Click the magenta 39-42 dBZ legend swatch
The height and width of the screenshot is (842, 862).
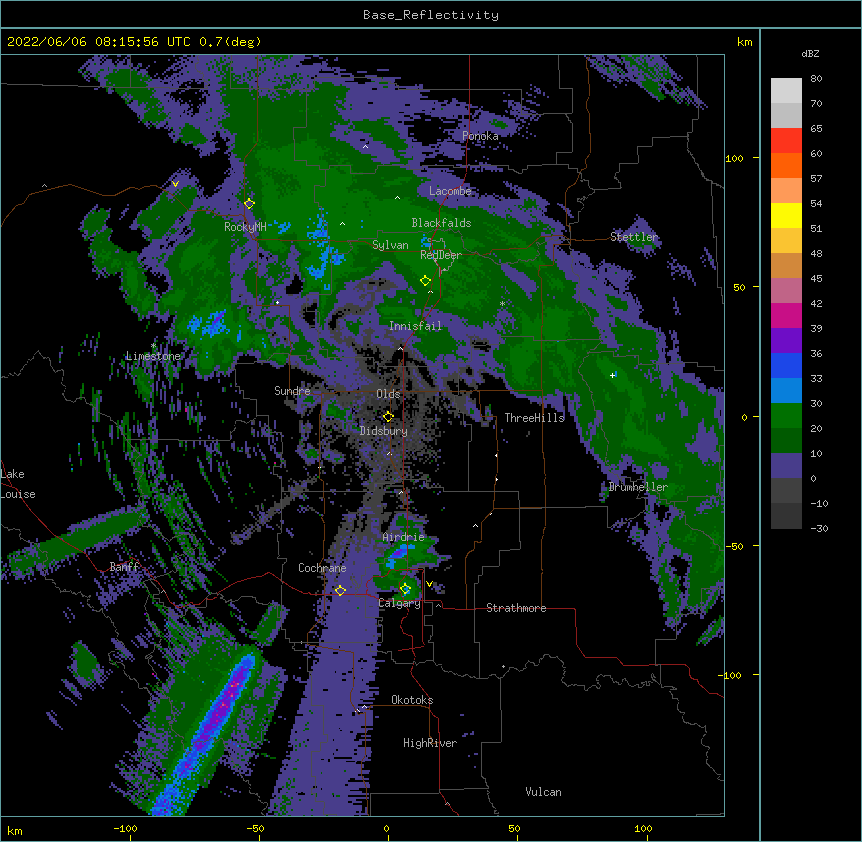click(786, 315)
